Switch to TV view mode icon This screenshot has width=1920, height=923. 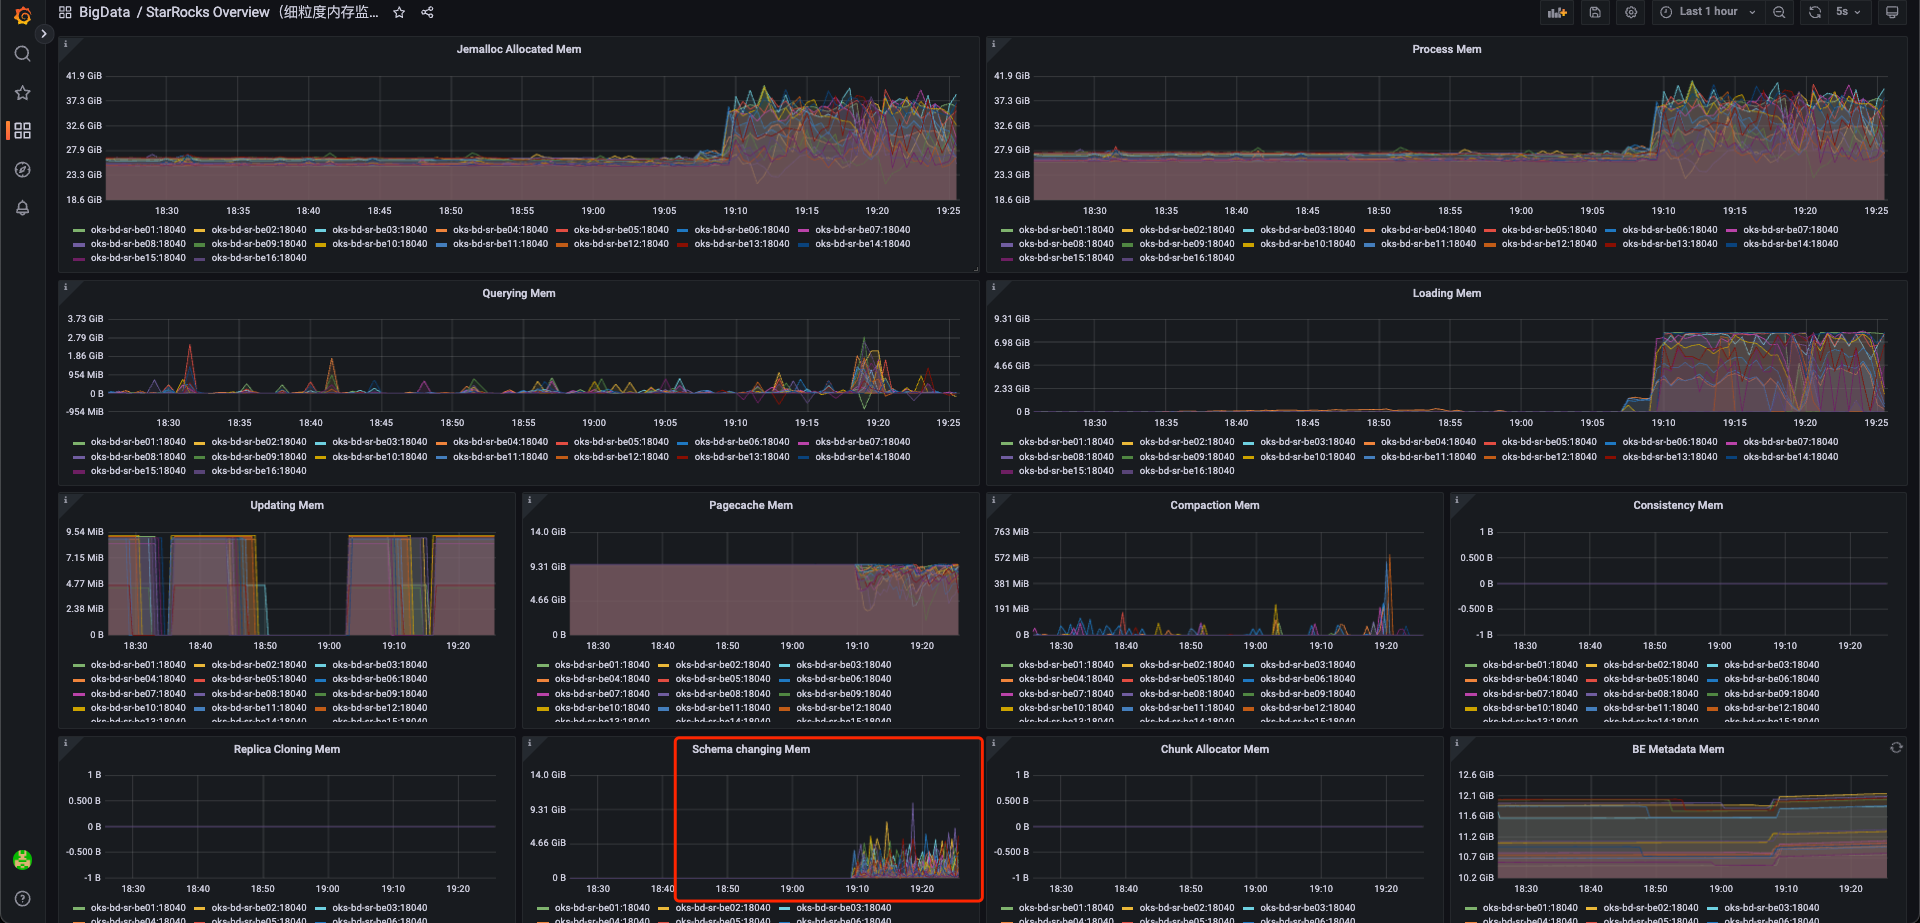pyautogui.click(x=1891, y=12)
